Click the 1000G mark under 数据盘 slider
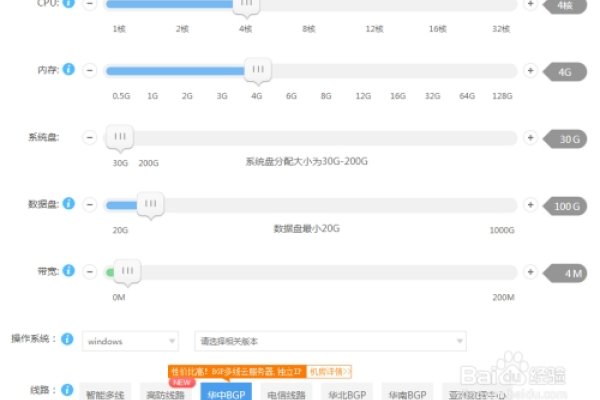Image resolution: width=600 pixels, height=400 pixels. pyautogui.click(x=502, y=230)
